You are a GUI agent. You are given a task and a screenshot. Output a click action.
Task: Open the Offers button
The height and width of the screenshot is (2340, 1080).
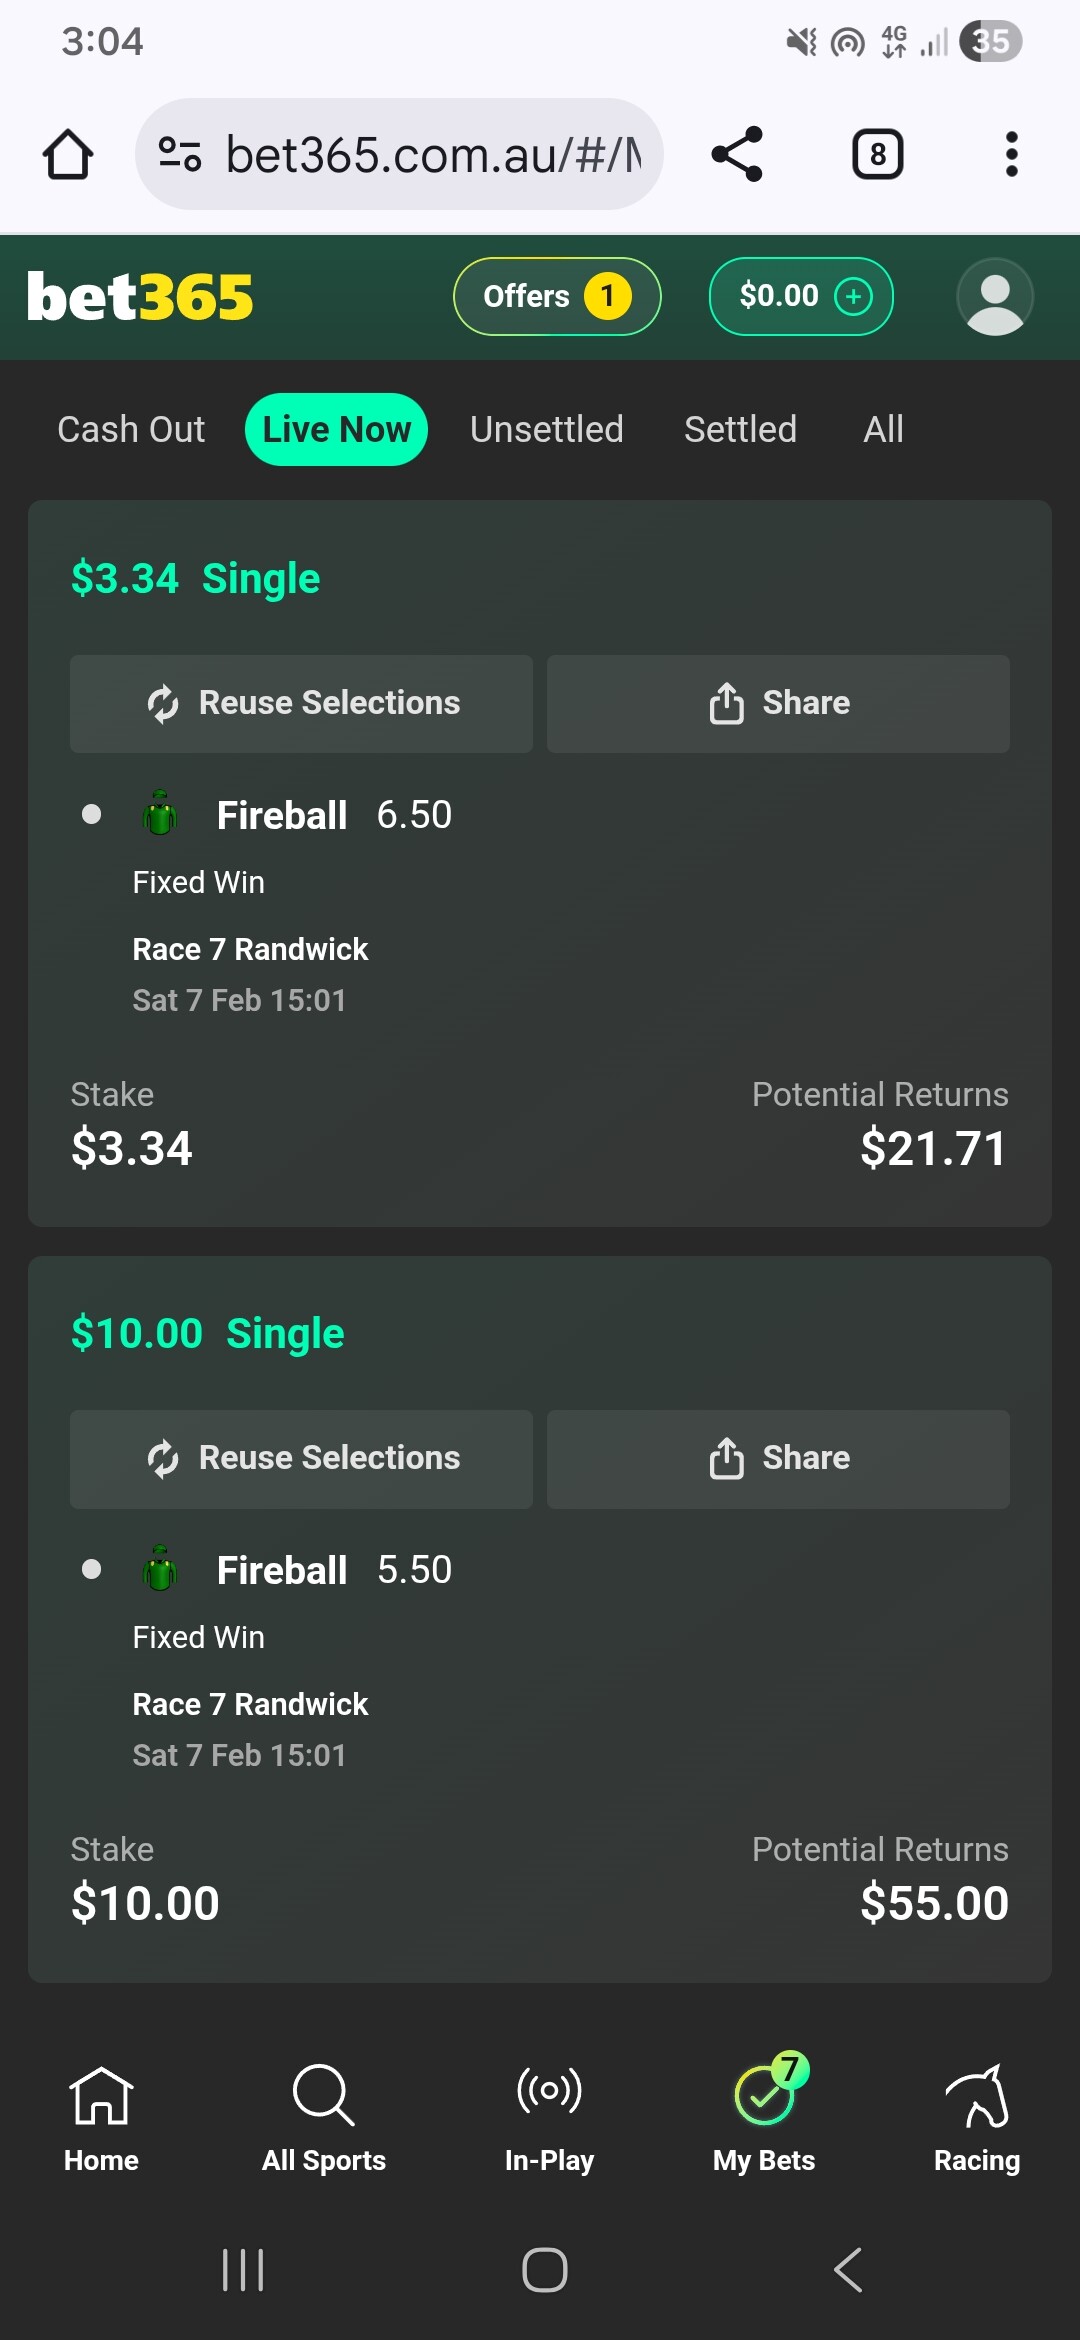[x=557, y=297]
